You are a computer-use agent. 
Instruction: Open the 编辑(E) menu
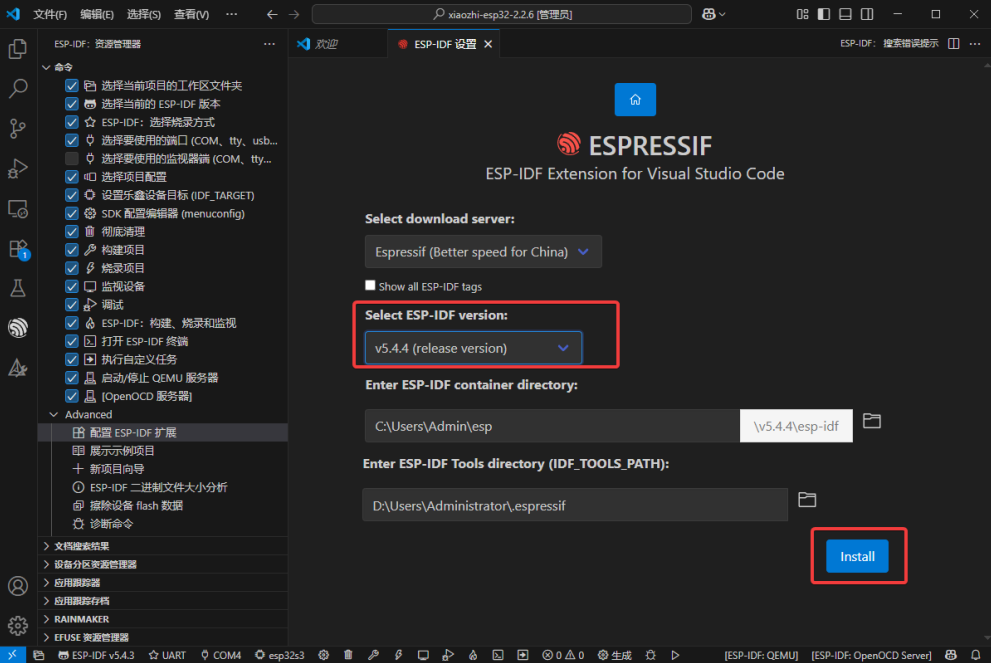pos(97,14)
